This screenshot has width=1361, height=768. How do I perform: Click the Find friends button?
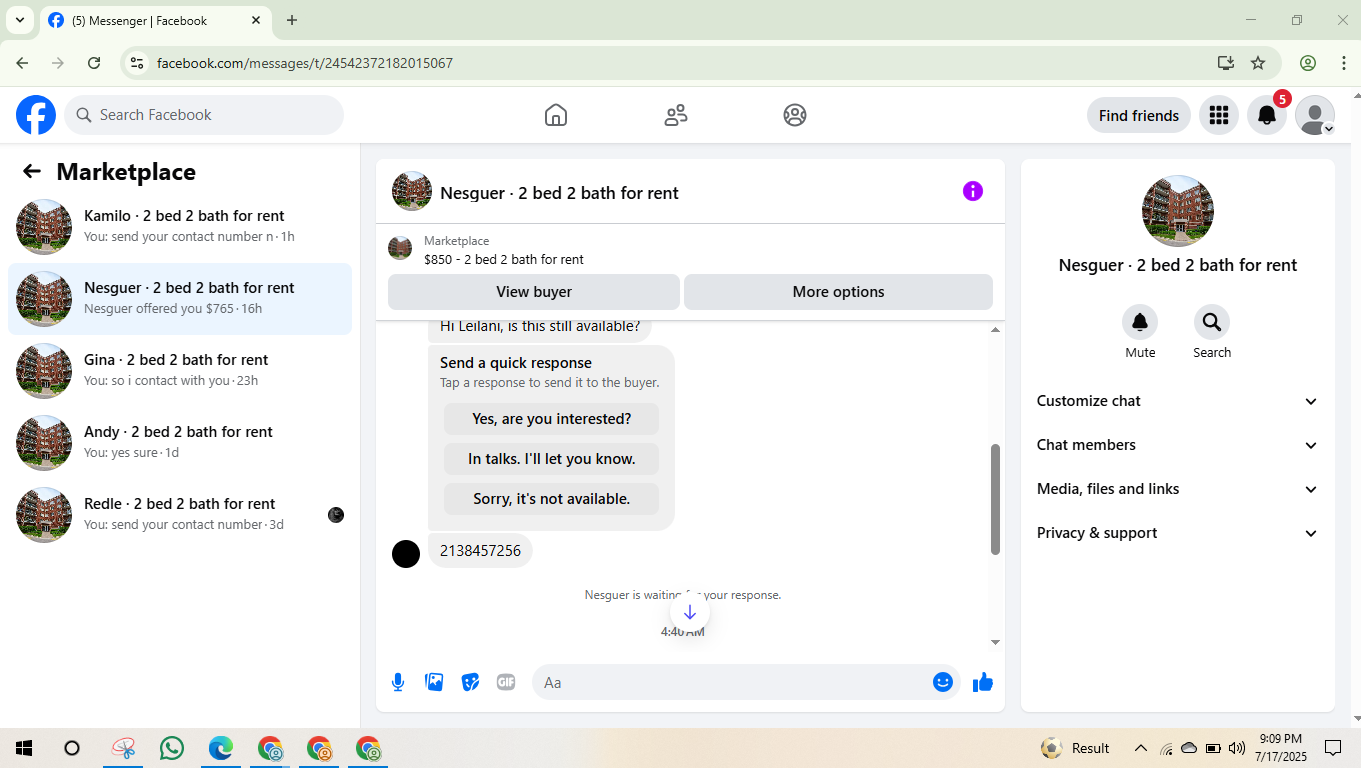pos(1139,115)
